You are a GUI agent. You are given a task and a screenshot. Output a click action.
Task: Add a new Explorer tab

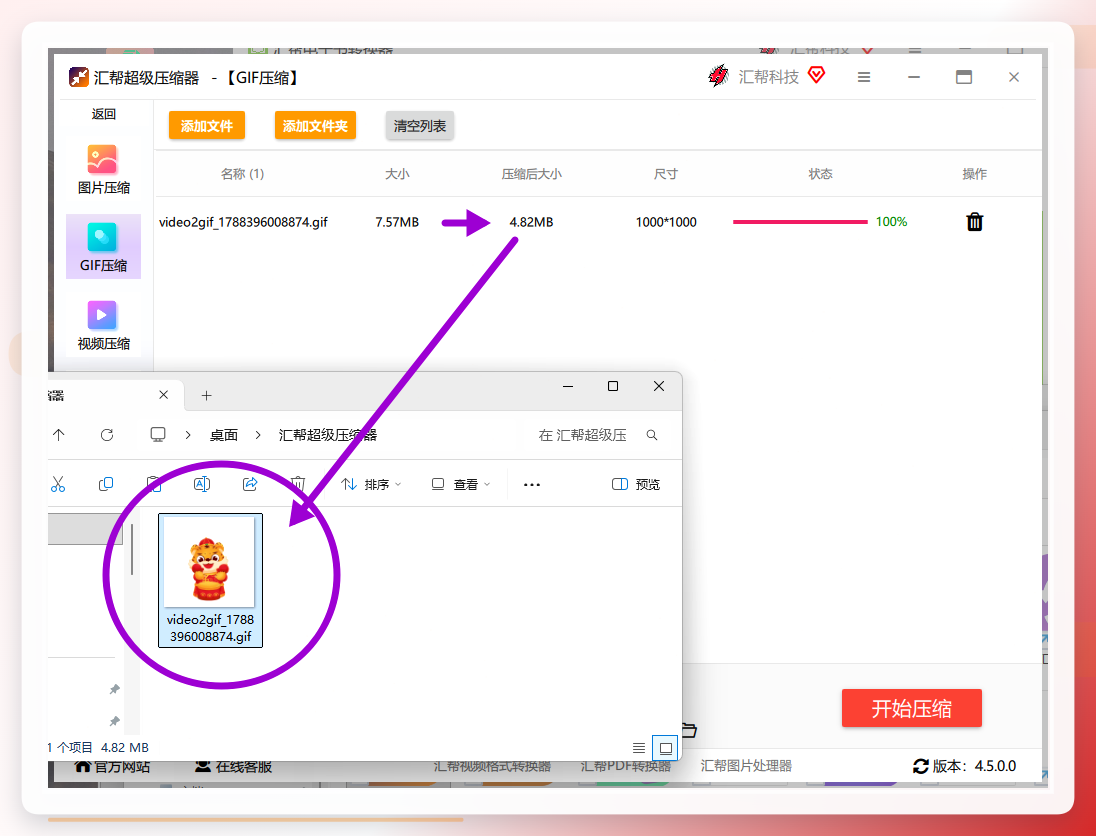pos(206,396)
